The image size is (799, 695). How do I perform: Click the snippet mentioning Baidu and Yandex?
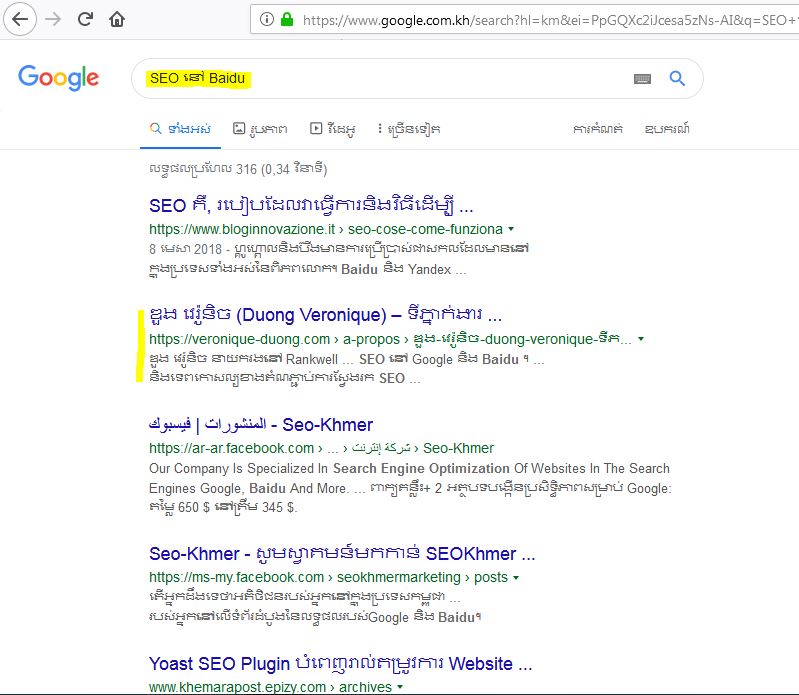pos(307,269)
